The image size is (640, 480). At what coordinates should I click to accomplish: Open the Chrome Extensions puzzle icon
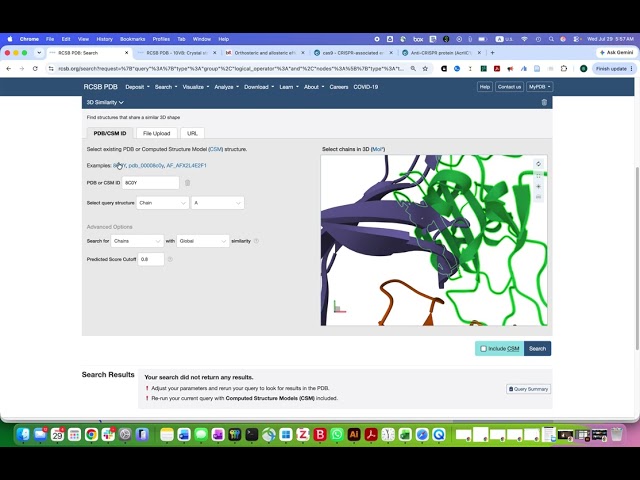click(x=564, y=69)
